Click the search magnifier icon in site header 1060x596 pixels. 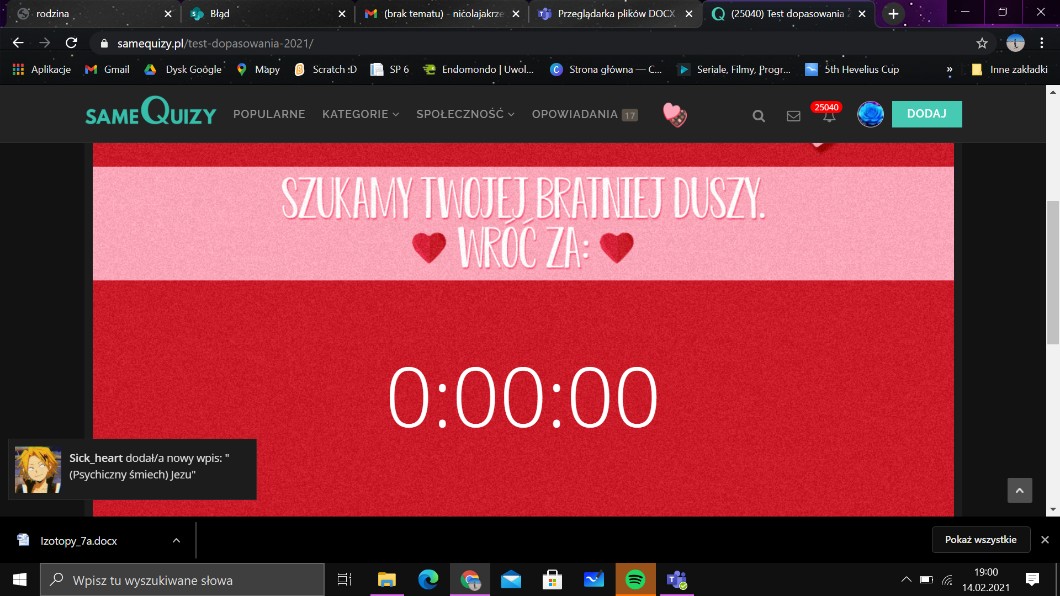[758, 116]
